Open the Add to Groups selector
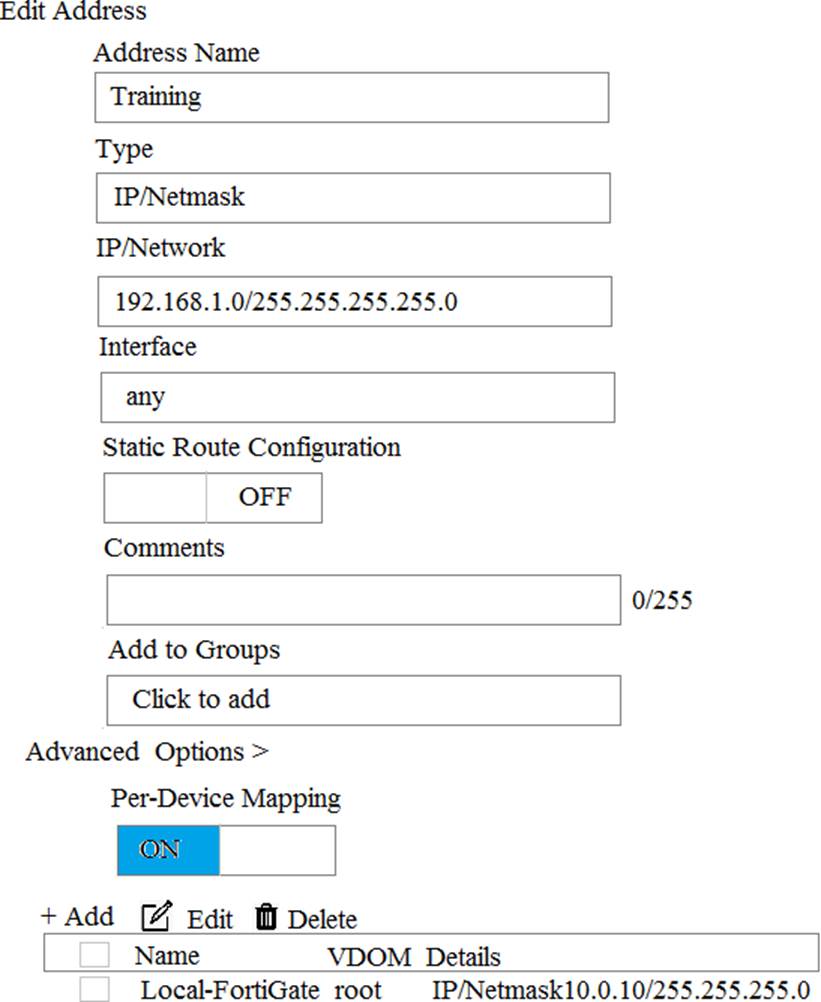Screen dimensions: 821x1002 click(x=363, y=700)
